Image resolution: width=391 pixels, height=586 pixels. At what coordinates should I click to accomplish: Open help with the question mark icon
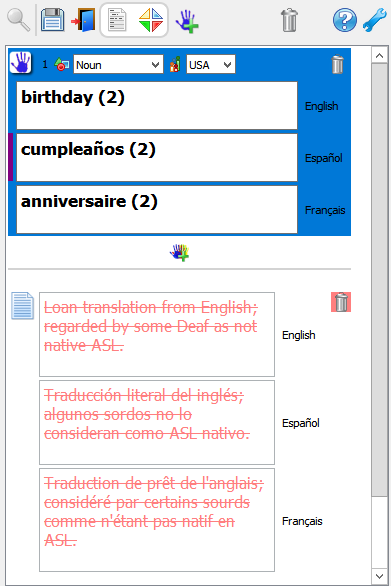point(345,20)
